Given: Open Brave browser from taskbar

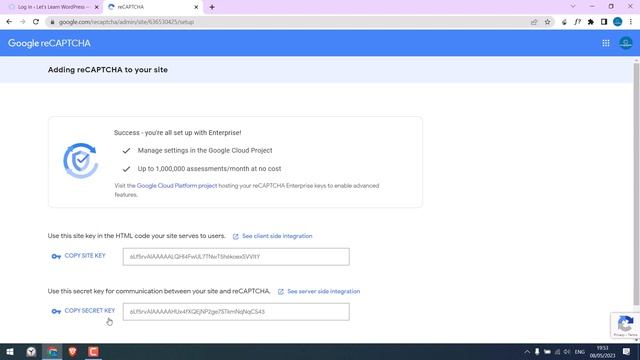Looking at the screenshot, I should coord(73,352).
